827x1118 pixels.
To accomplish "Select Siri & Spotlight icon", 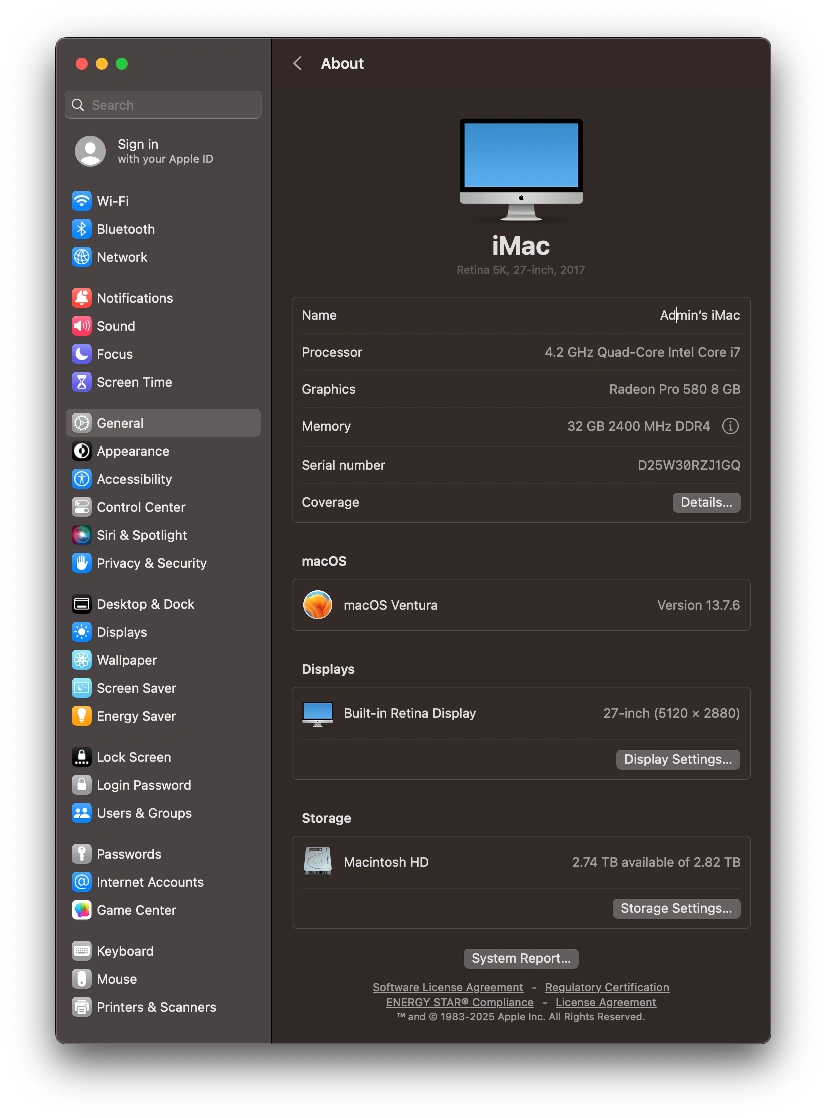I will (82, 535).
